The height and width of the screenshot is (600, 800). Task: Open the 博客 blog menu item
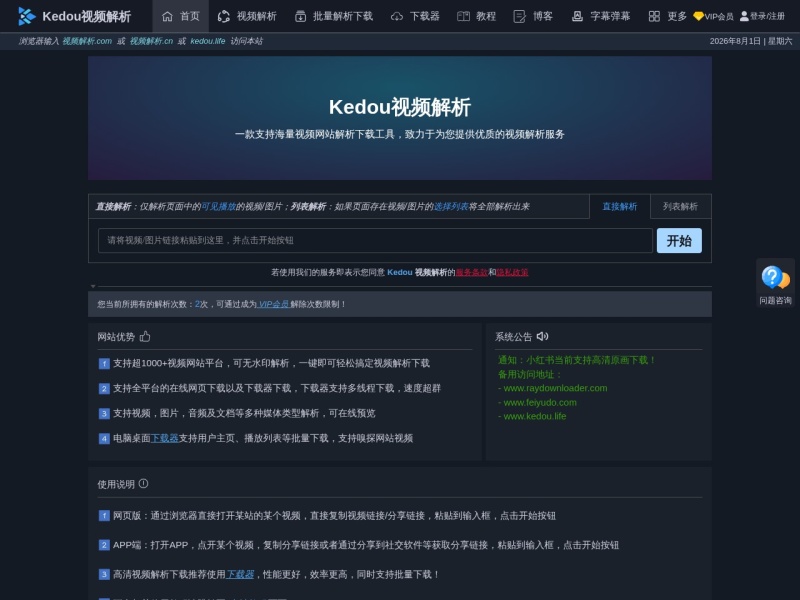pyautogui.click(x=533, y=16)
